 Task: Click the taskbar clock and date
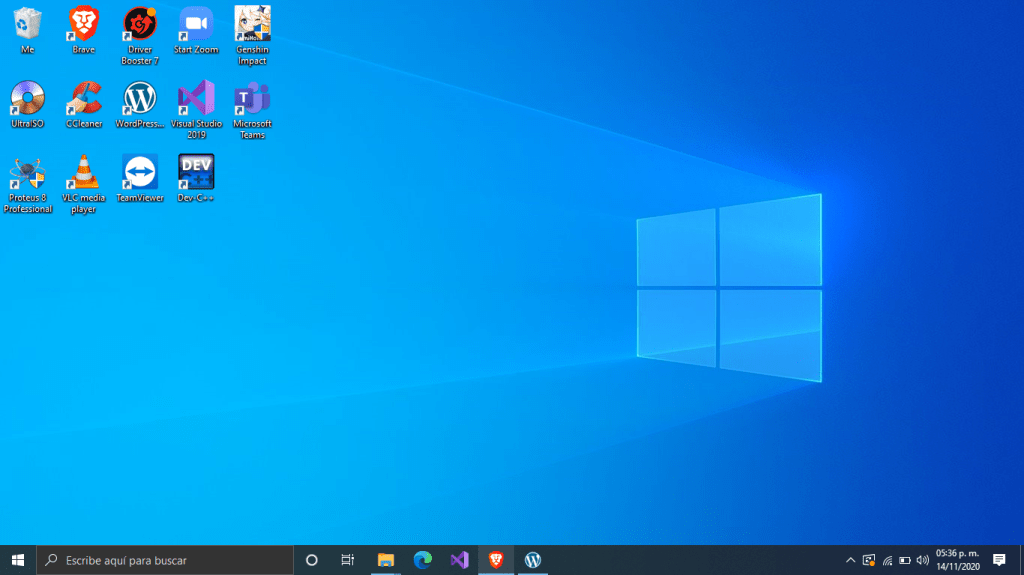click(958, 560)
